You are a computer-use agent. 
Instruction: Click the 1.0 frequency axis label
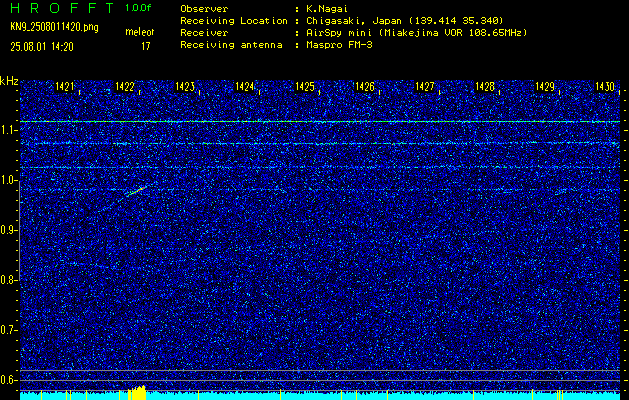(7, 180)
